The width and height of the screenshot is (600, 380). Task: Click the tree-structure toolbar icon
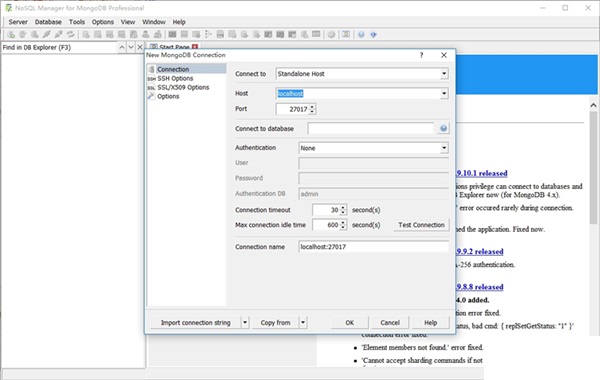pos(208,34)
